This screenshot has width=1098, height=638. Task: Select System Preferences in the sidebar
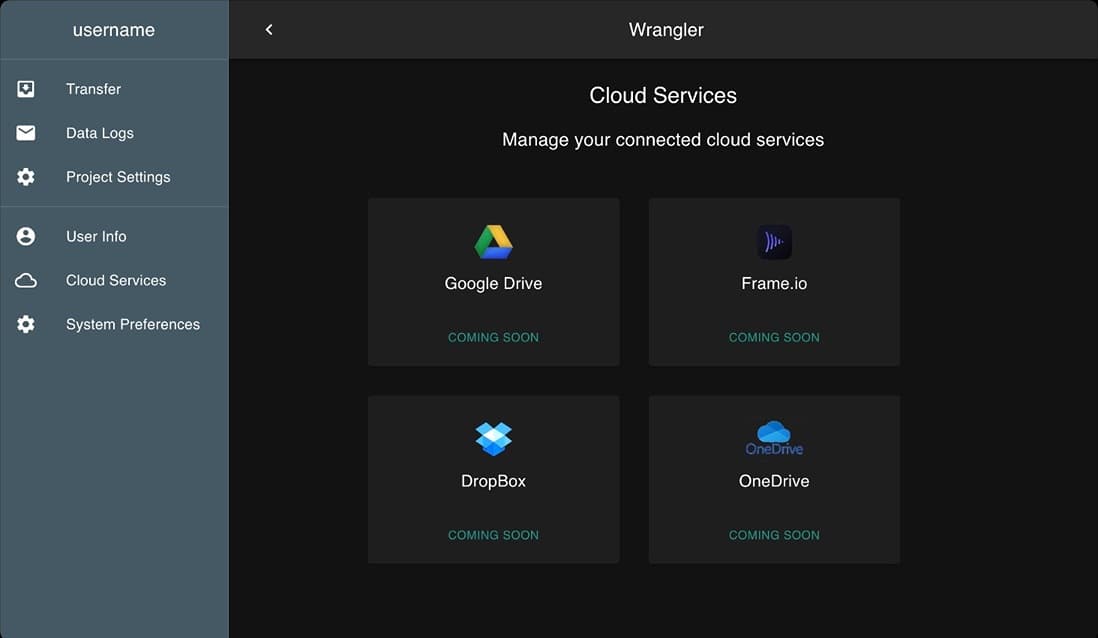click(x=133, y=325)
